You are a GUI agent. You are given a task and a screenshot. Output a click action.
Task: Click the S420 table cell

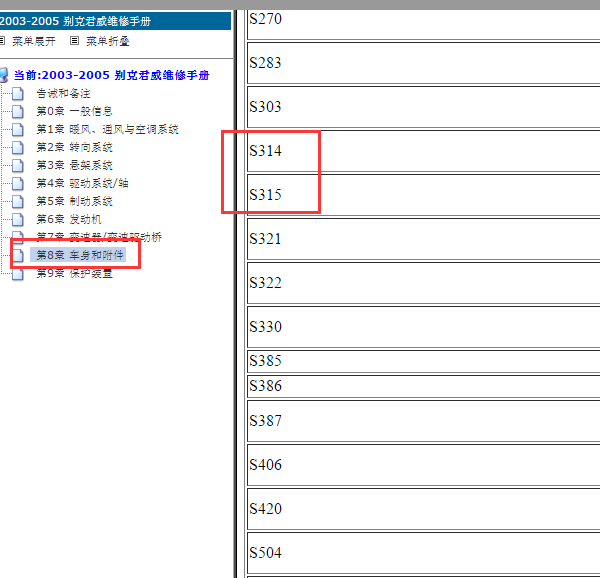[423, 509]
